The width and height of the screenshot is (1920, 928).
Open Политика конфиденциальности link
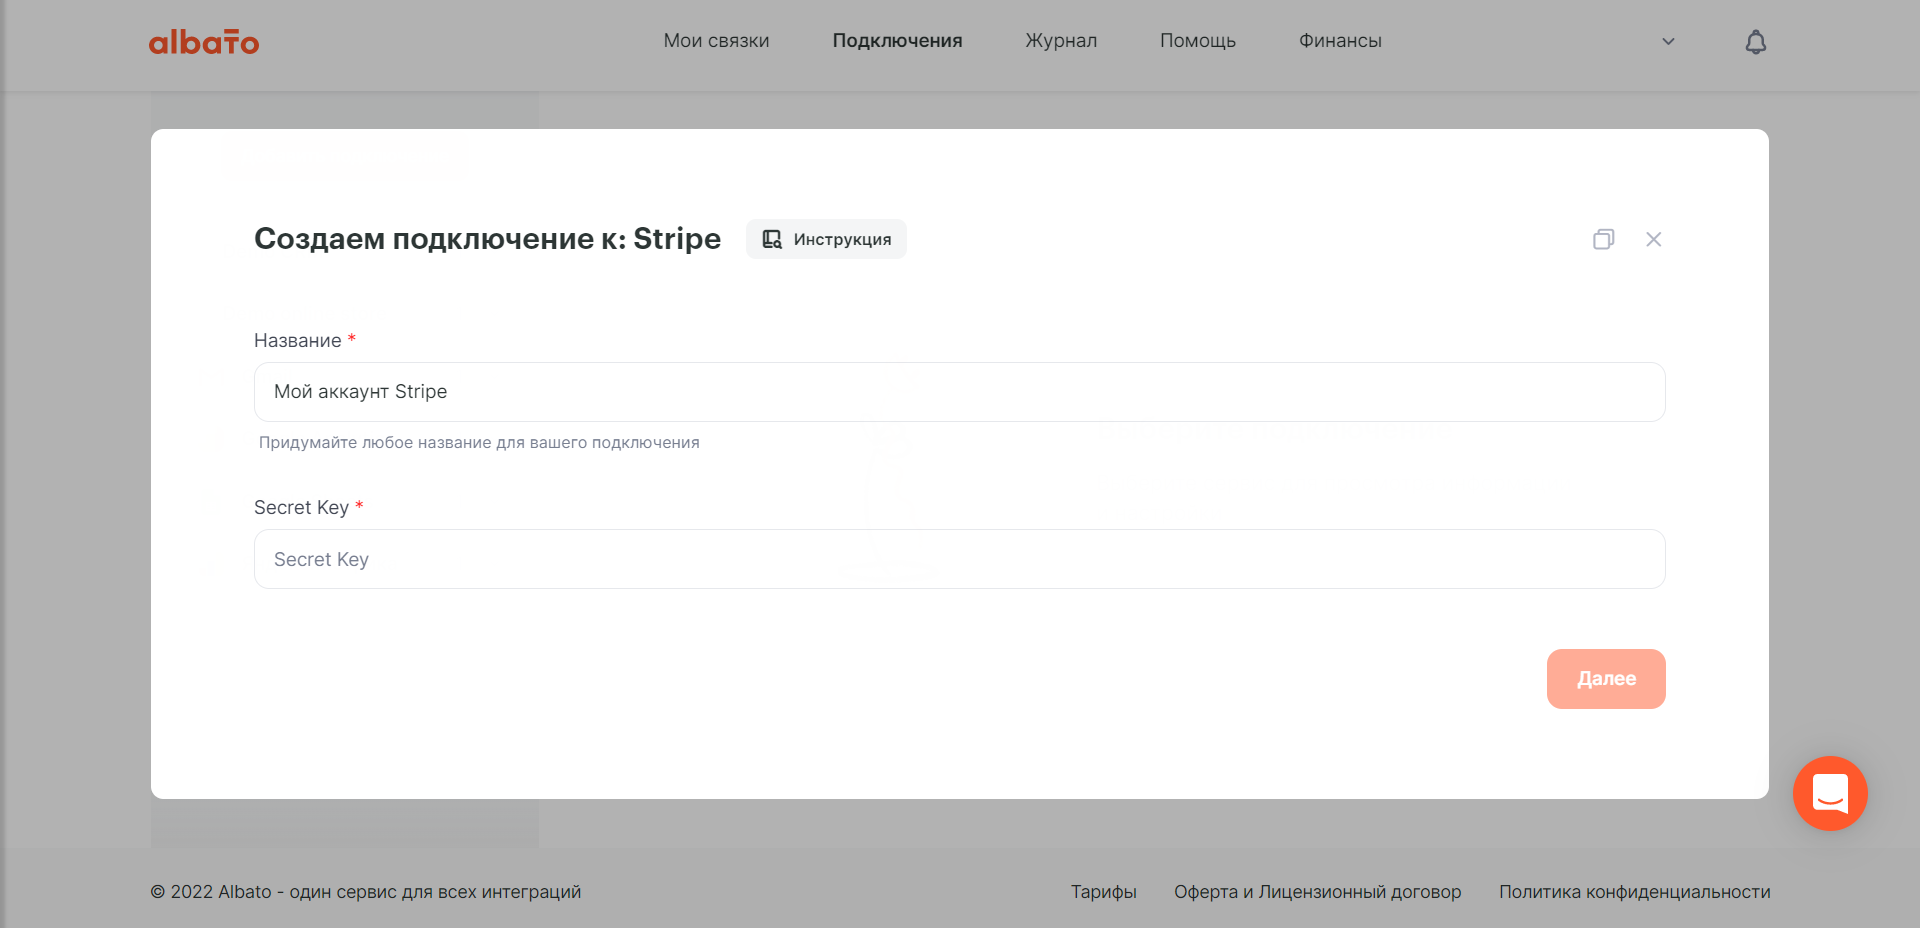click(1635, 892)
